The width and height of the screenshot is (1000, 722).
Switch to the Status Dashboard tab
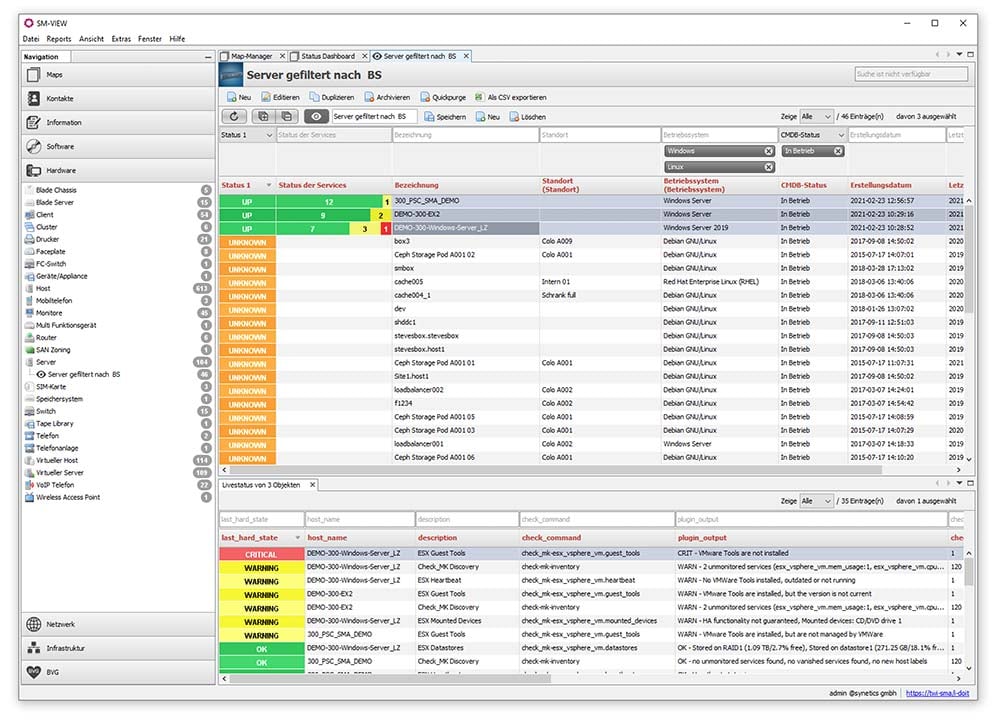click(x=327, y=57)
